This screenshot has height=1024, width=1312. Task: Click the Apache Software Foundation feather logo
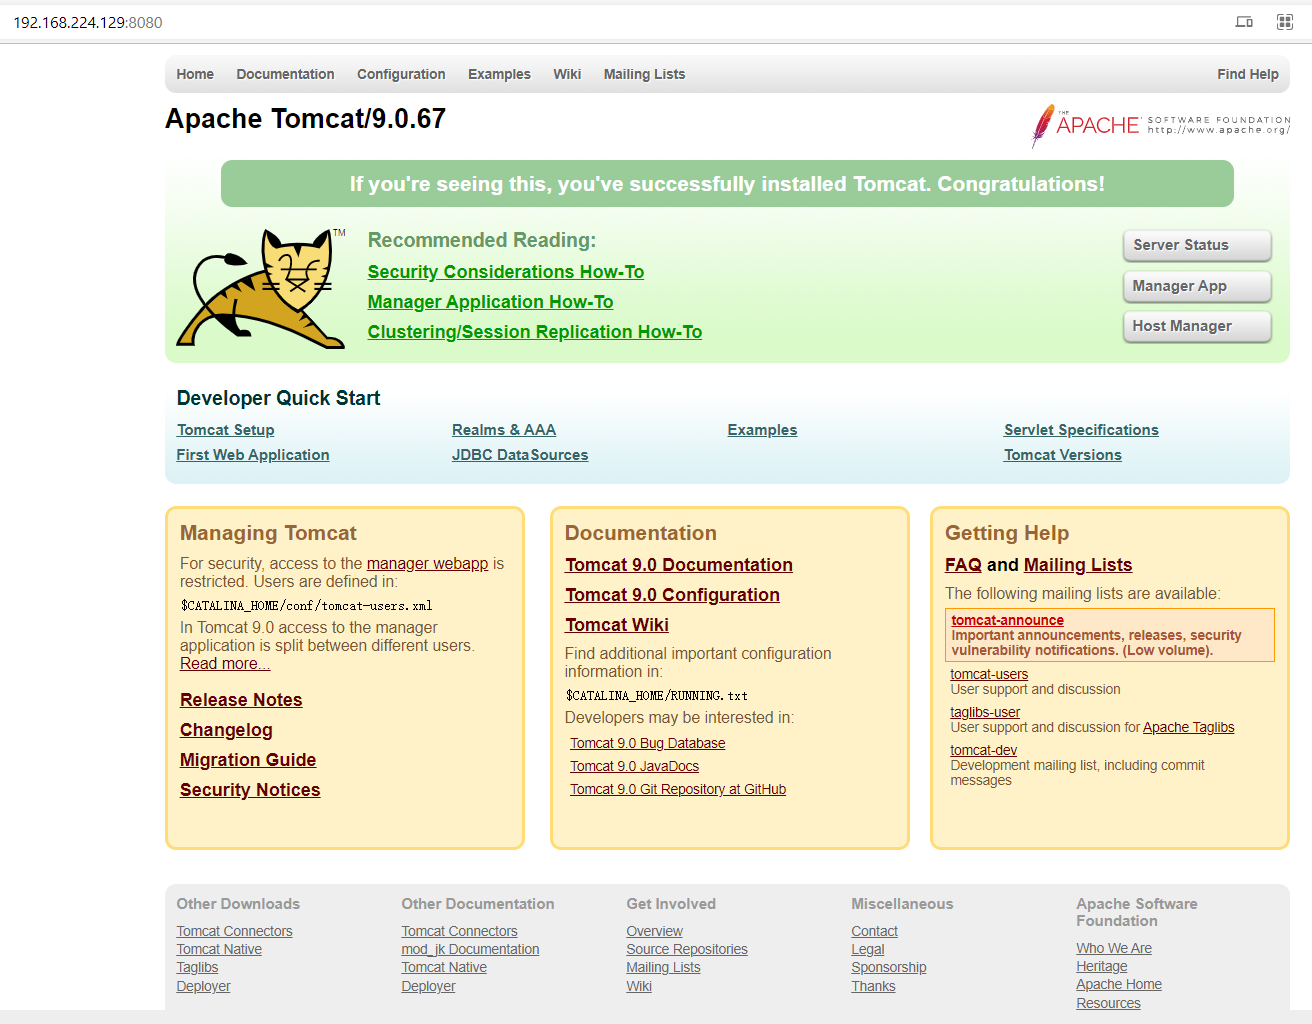pos(1161,126)
